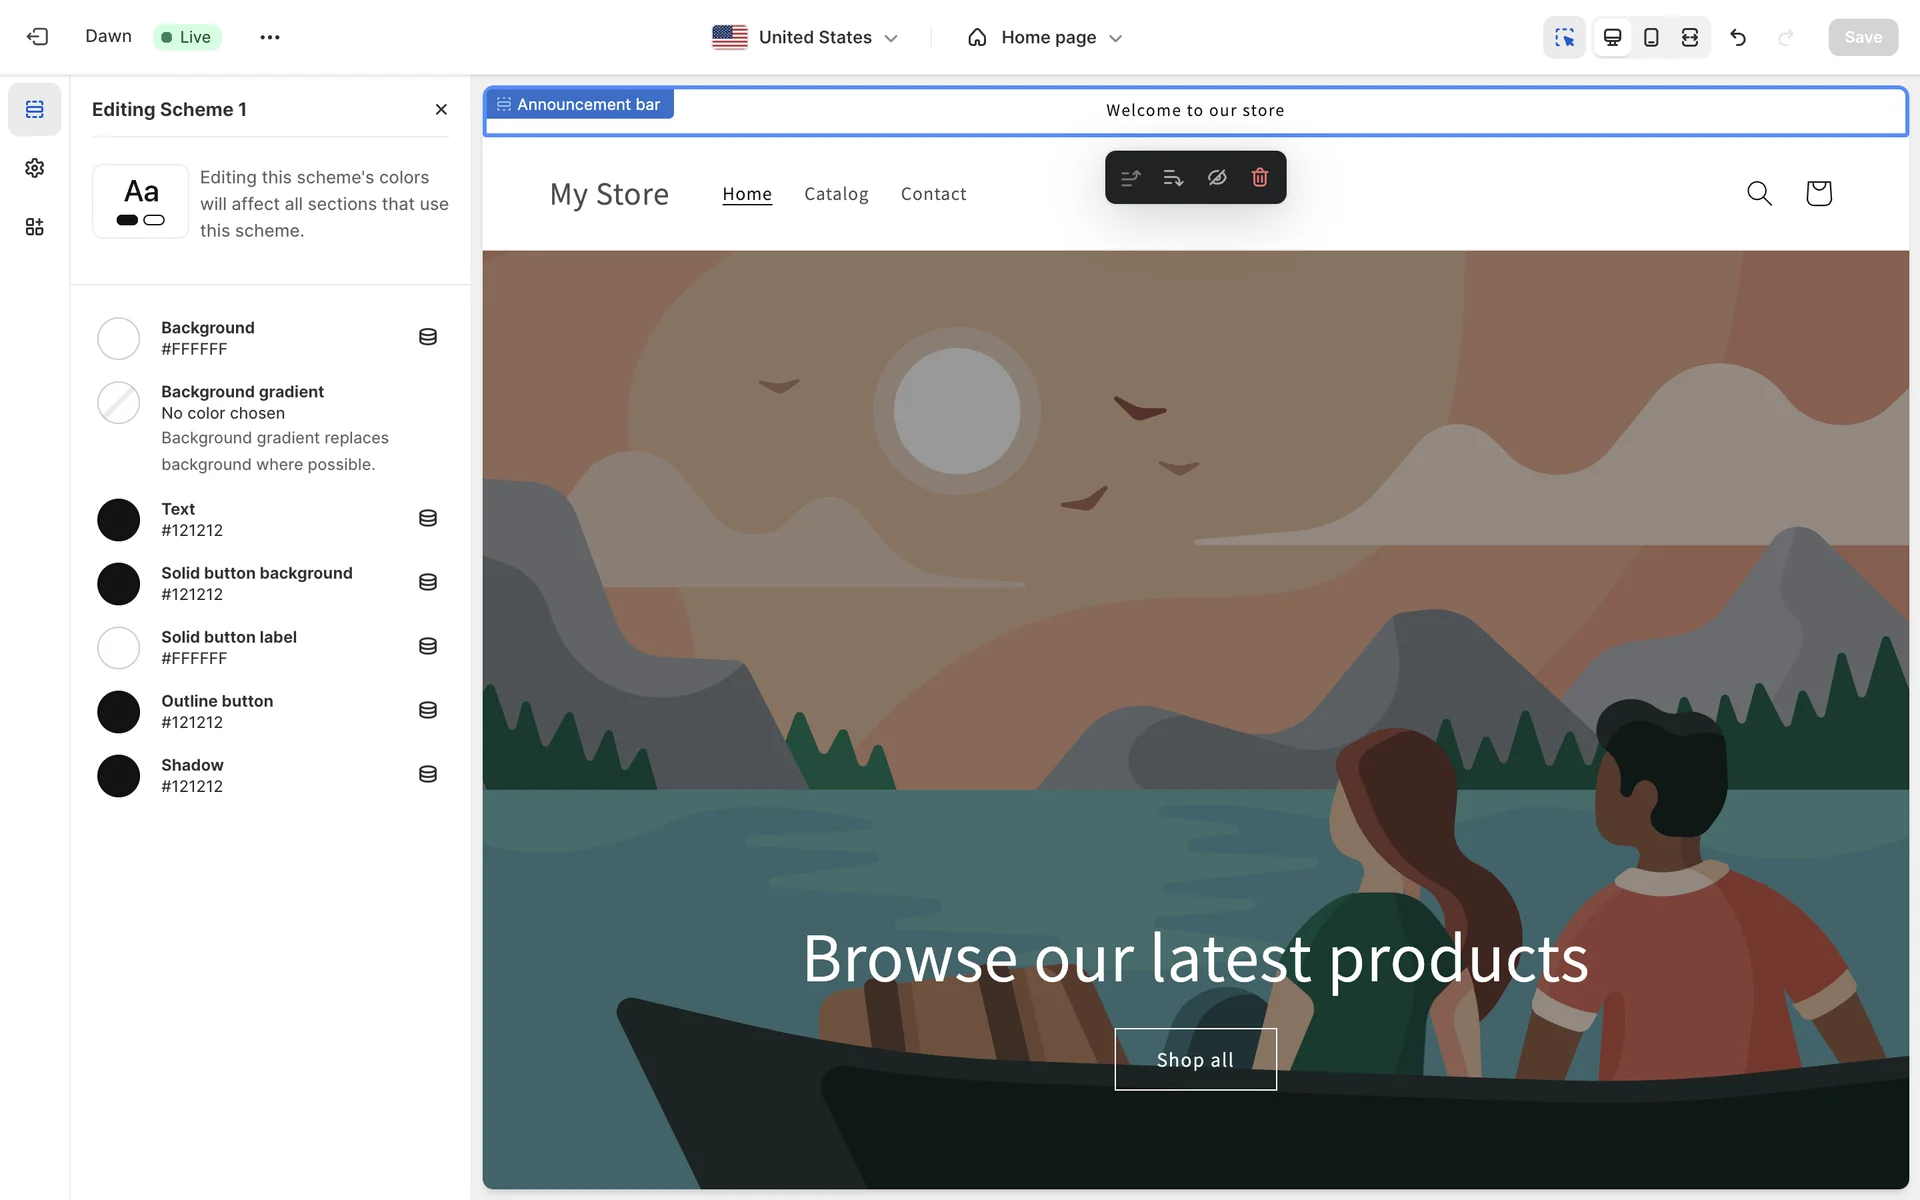Click the exit editor icon
The image size is (1920, 1200).
(x=37, y=37)
